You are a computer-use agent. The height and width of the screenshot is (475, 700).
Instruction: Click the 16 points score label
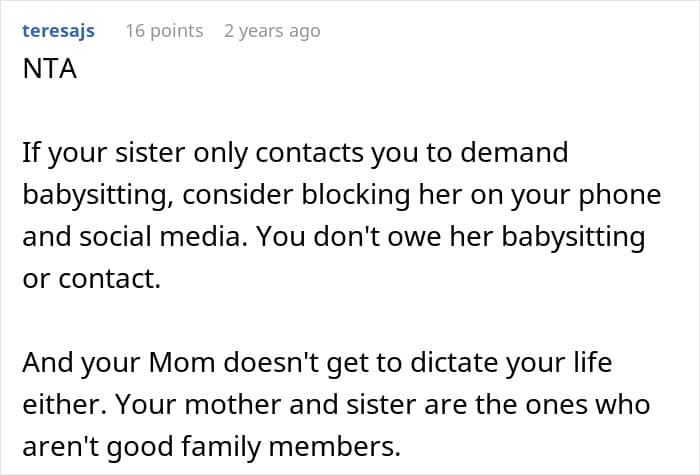164,31
